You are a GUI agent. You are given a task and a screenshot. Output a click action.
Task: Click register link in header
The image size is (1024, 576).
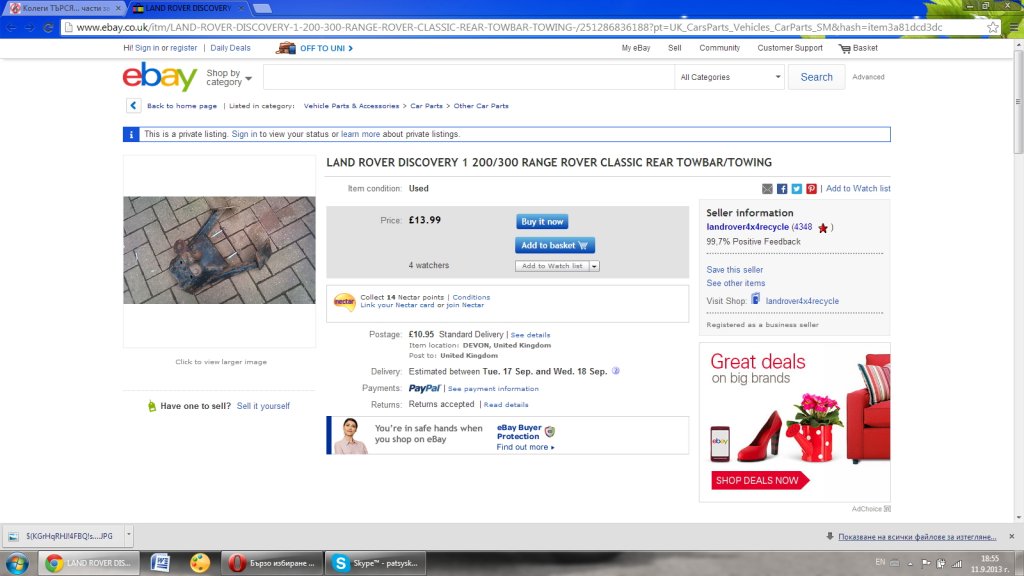point(184,48)
